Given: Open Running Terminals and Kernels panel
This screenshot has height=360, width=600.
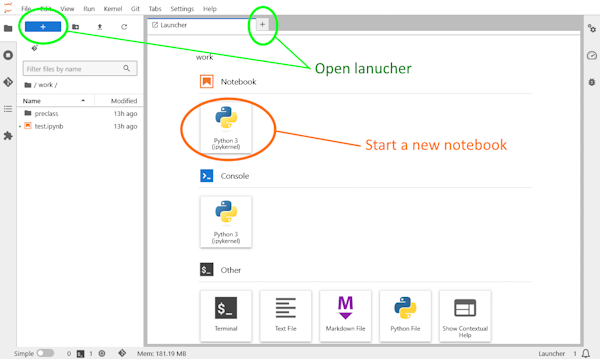Looking at the screenshot, I should click(8, 55).
